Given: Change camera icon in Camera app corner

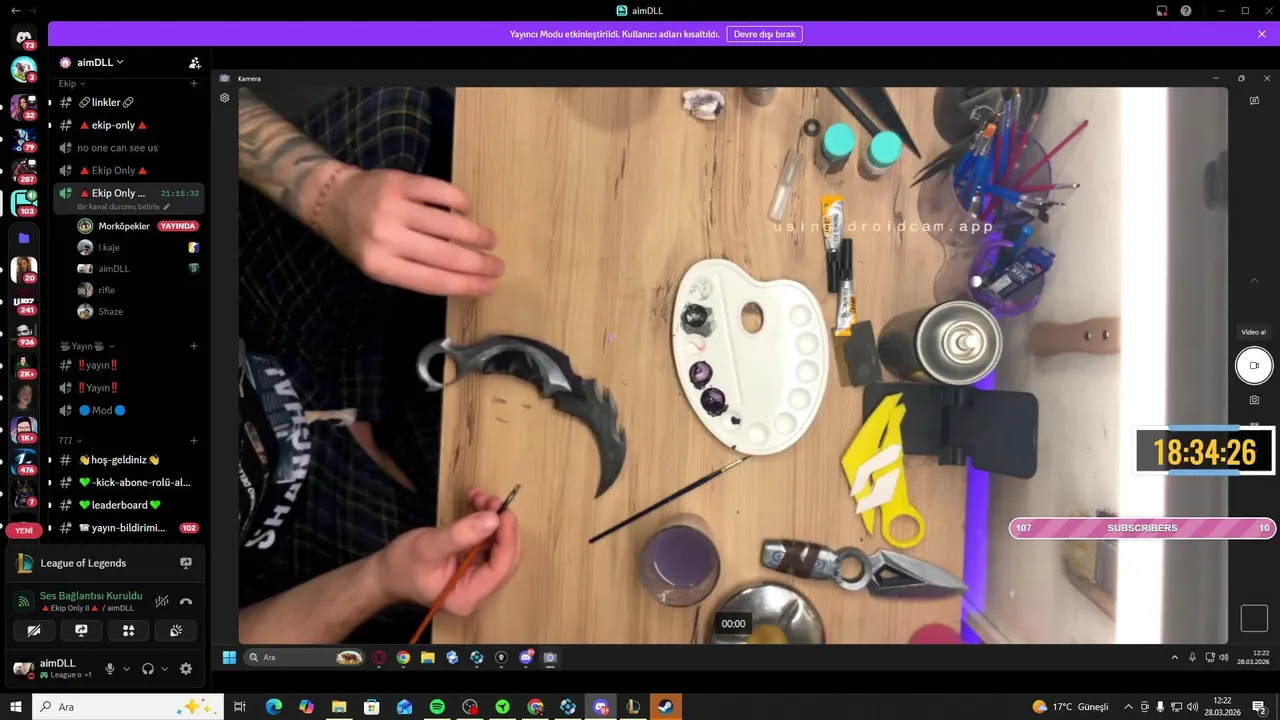Looking at the screenshot, I should tap(1254, 100).
